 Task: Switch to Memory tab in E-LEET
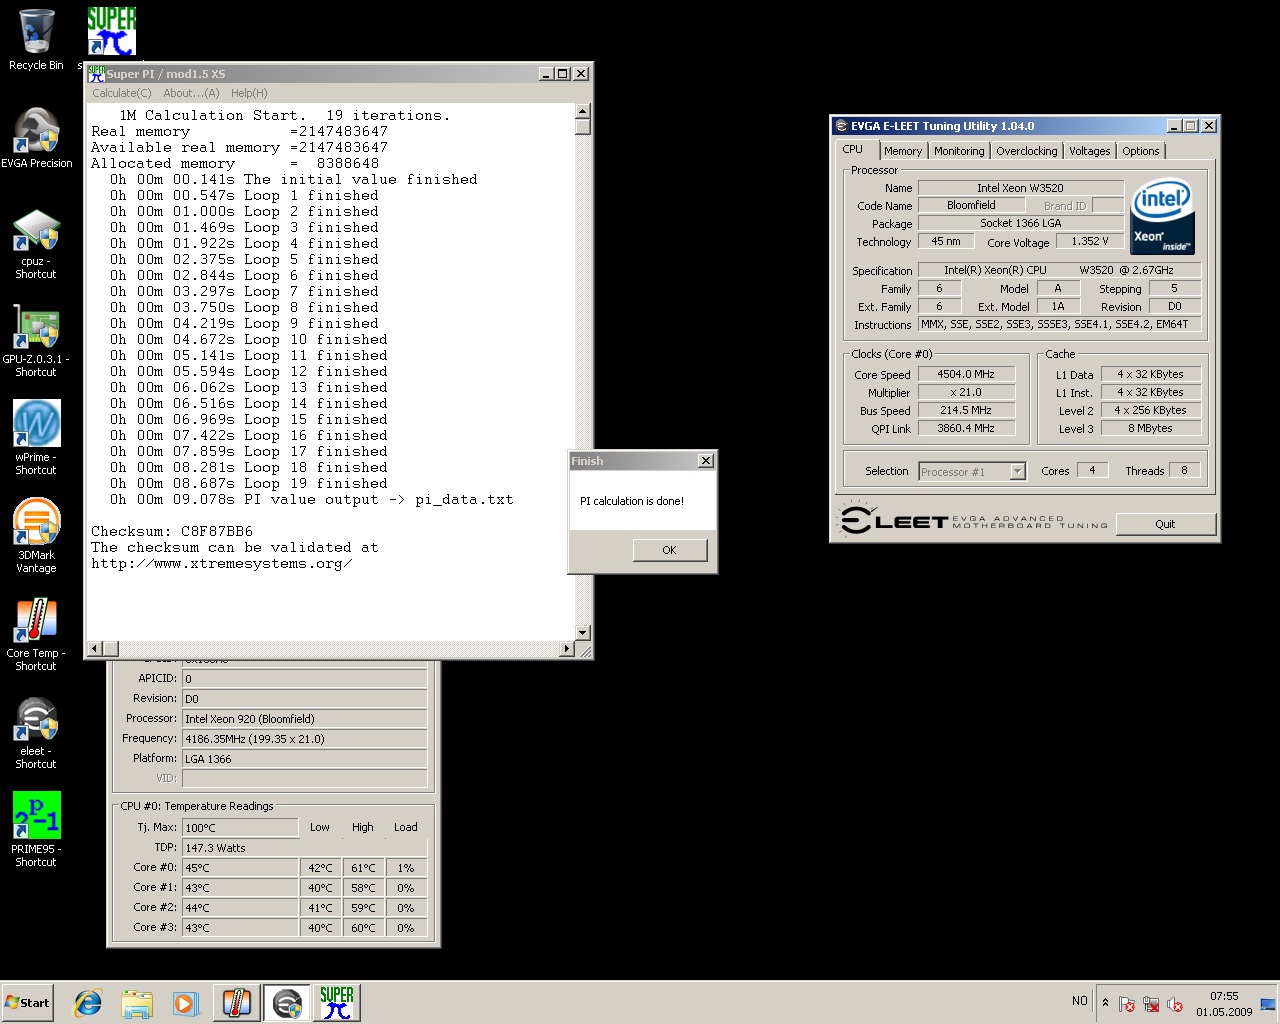point(903,151)
